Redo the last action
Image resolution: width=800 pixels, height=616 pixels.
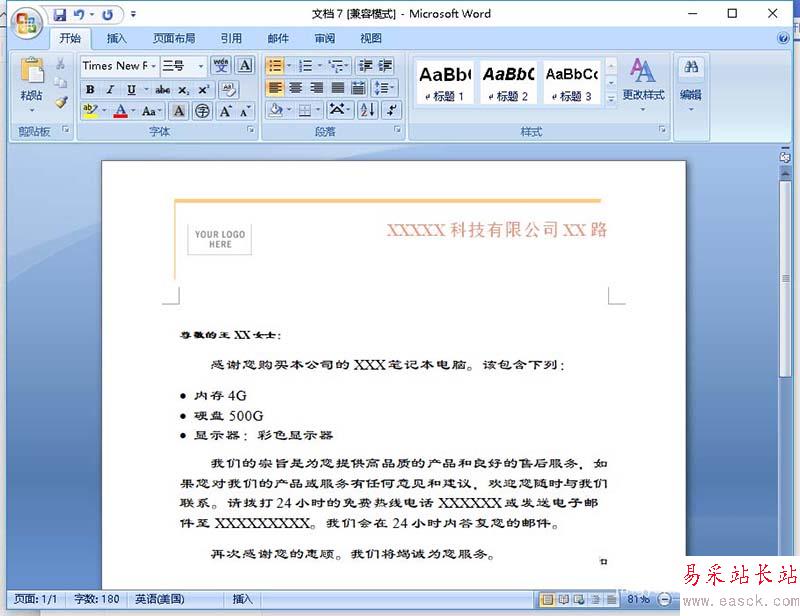(107, 15)
